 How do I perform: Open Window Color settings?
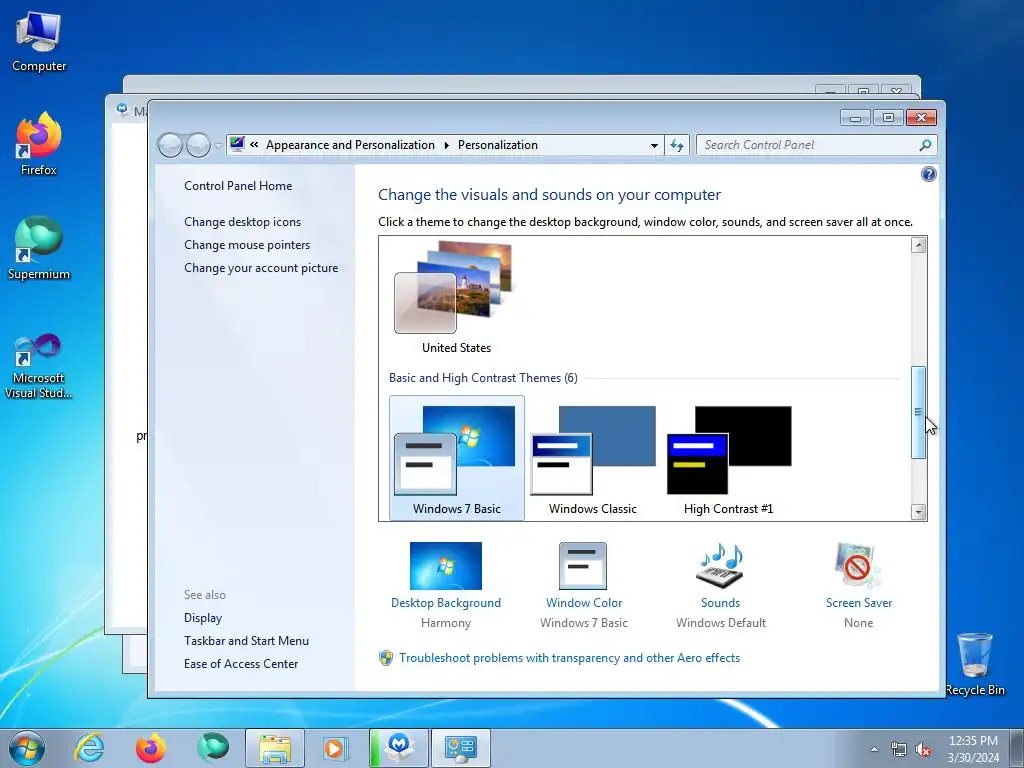tap(584, 584)
